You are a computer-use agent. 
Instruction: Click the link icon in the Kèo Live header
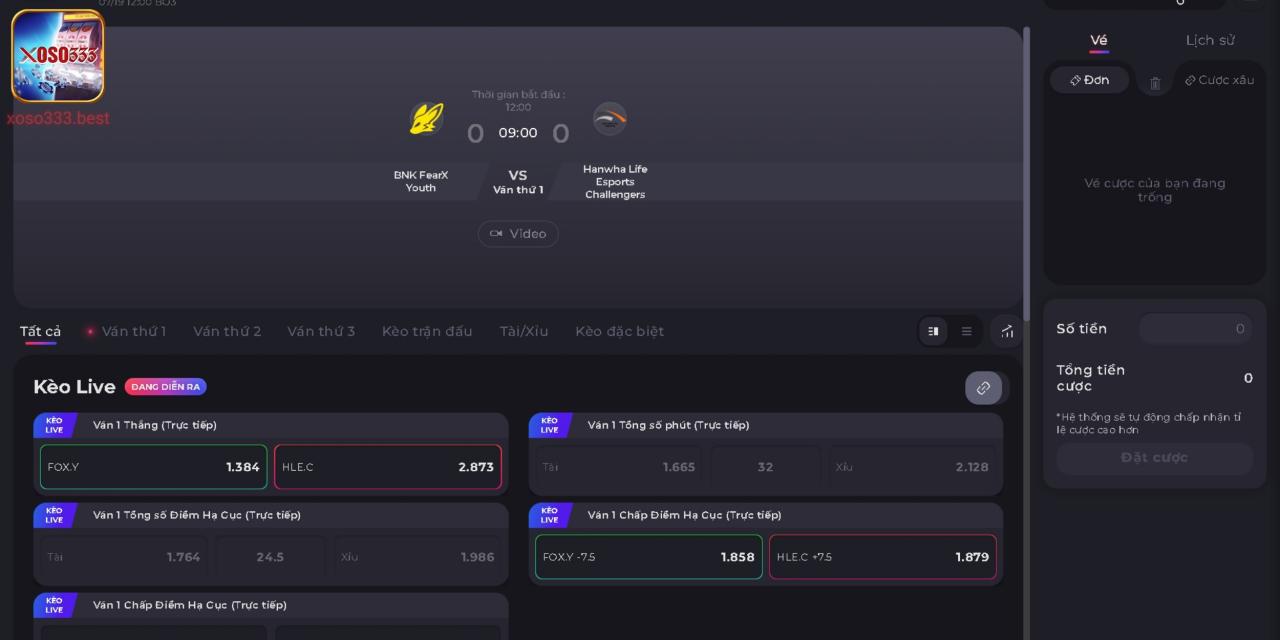tap(984, 388)
